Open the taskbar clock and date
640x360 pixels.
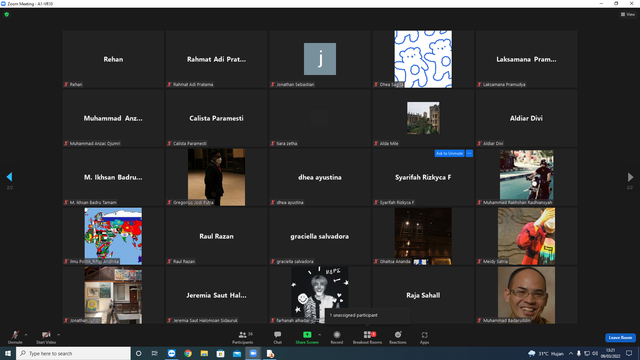pyautogui.click(x=611, y=353)
